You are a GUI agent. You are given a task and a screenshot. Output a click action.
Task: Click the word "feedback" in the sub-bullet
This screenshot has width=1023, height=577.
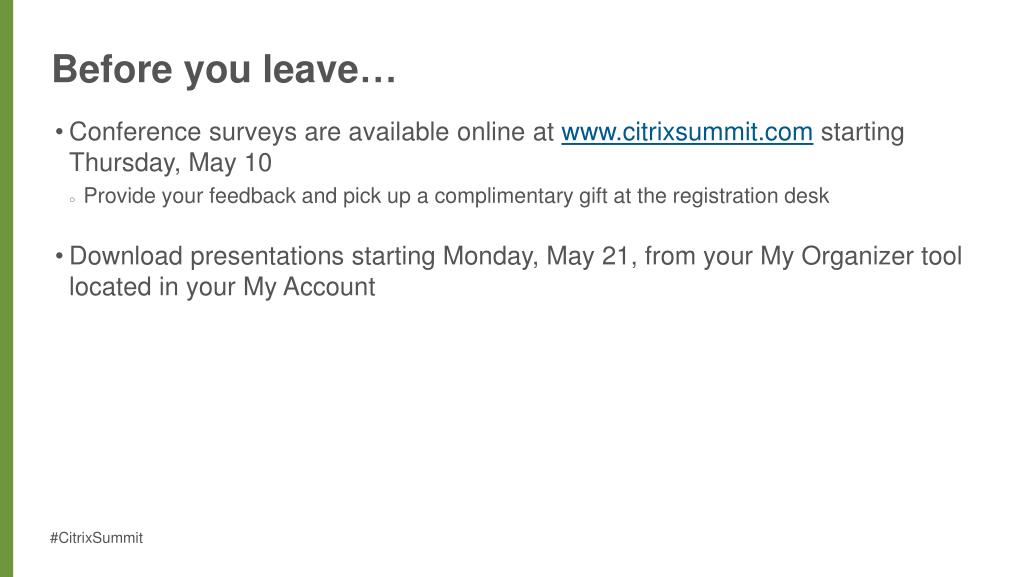pos(252,196)
